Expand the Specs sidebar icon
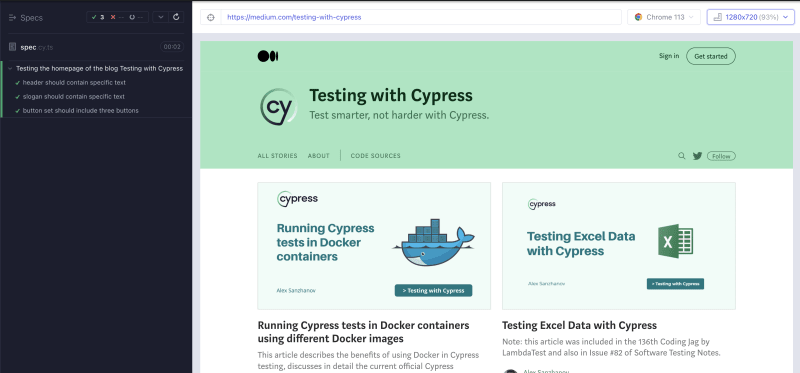Viewport: 800px width, 373px height. 13,17
